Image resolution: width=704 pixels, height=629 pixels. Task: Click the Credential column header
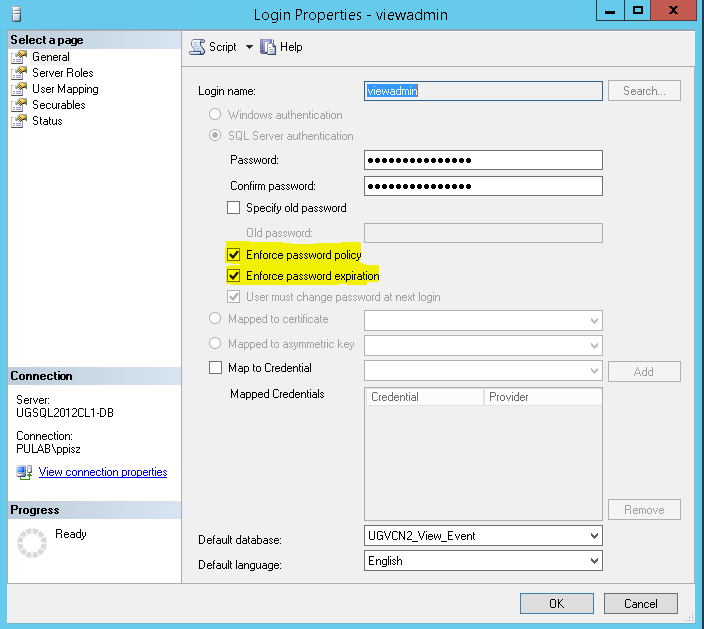tap(425, 397)
